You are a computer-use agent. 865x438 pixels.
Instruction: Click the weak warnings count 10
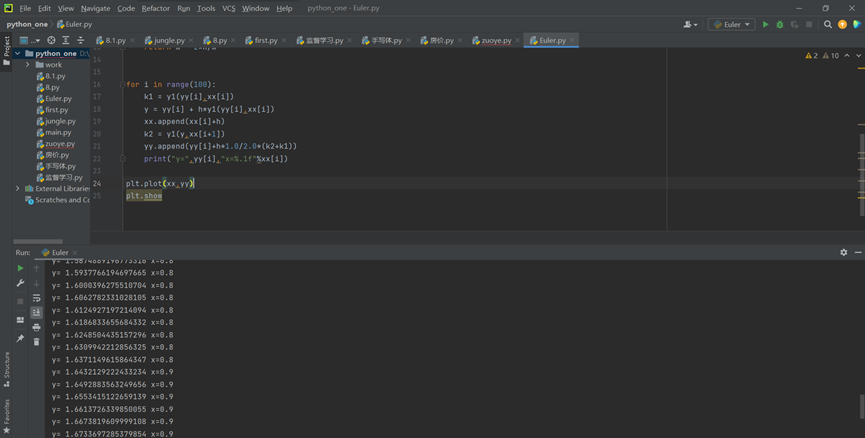(831, 56)
